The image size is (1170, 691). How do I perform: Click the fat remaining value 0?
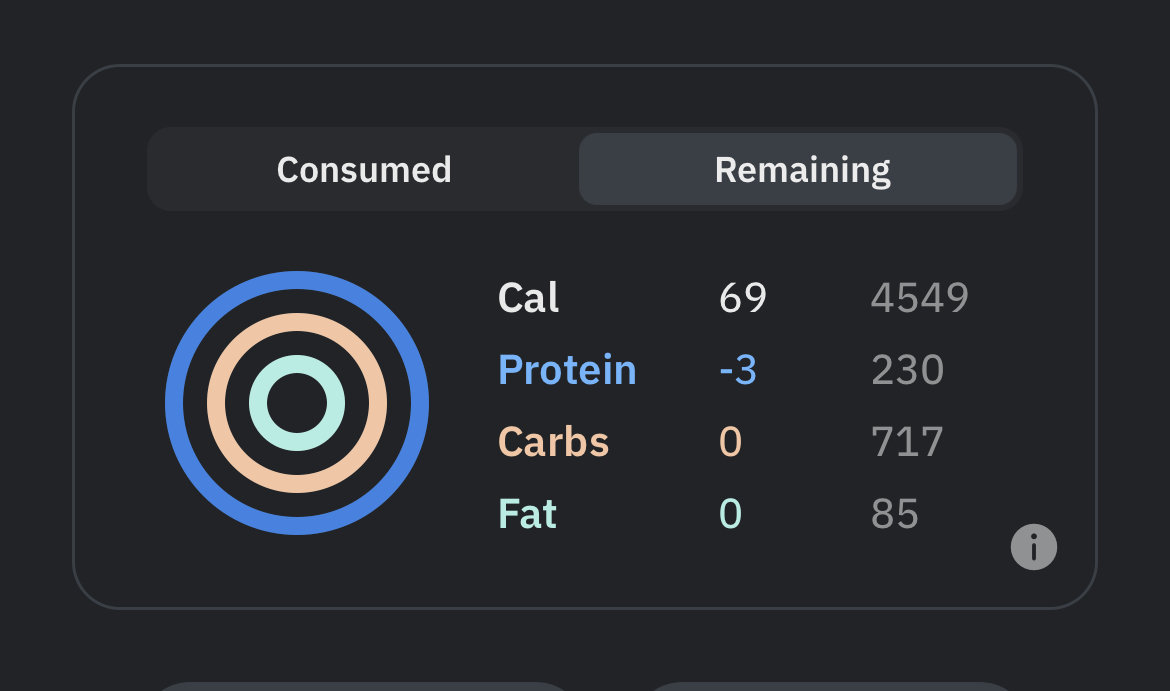pos(731,513)
